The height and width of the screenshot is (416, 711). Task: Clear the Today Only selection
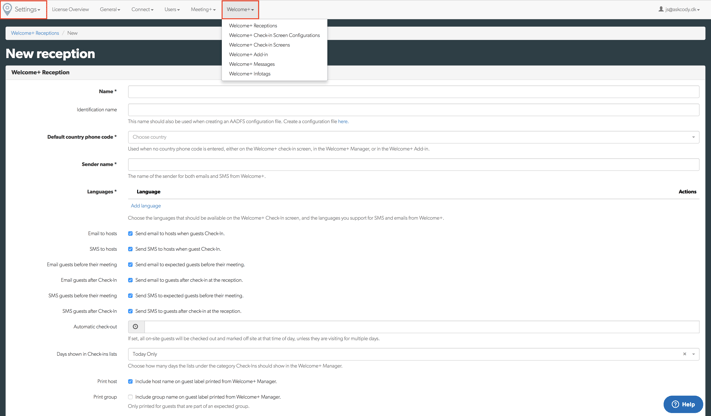[x=684, y=354]
